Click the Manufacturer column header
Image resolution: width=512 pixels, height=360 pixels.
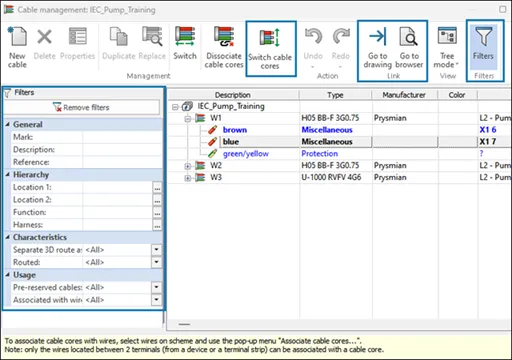404,95
